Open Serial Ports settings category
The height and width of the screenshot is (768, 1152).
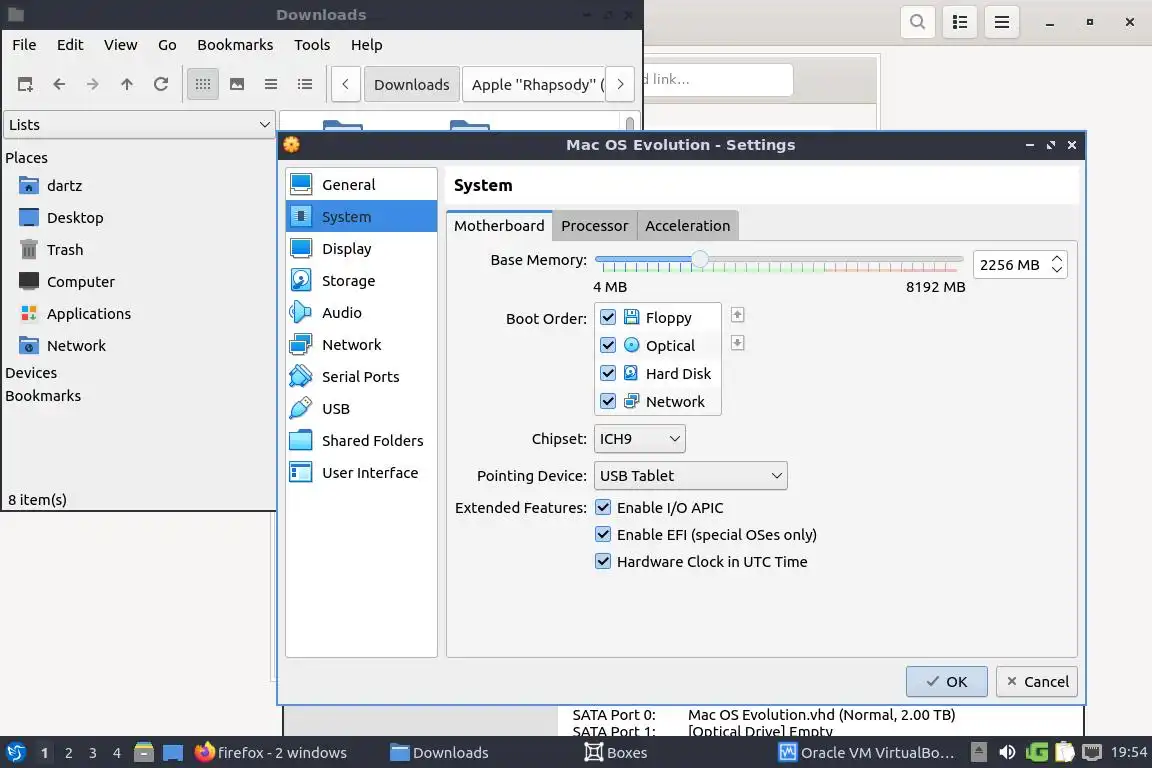361,376
